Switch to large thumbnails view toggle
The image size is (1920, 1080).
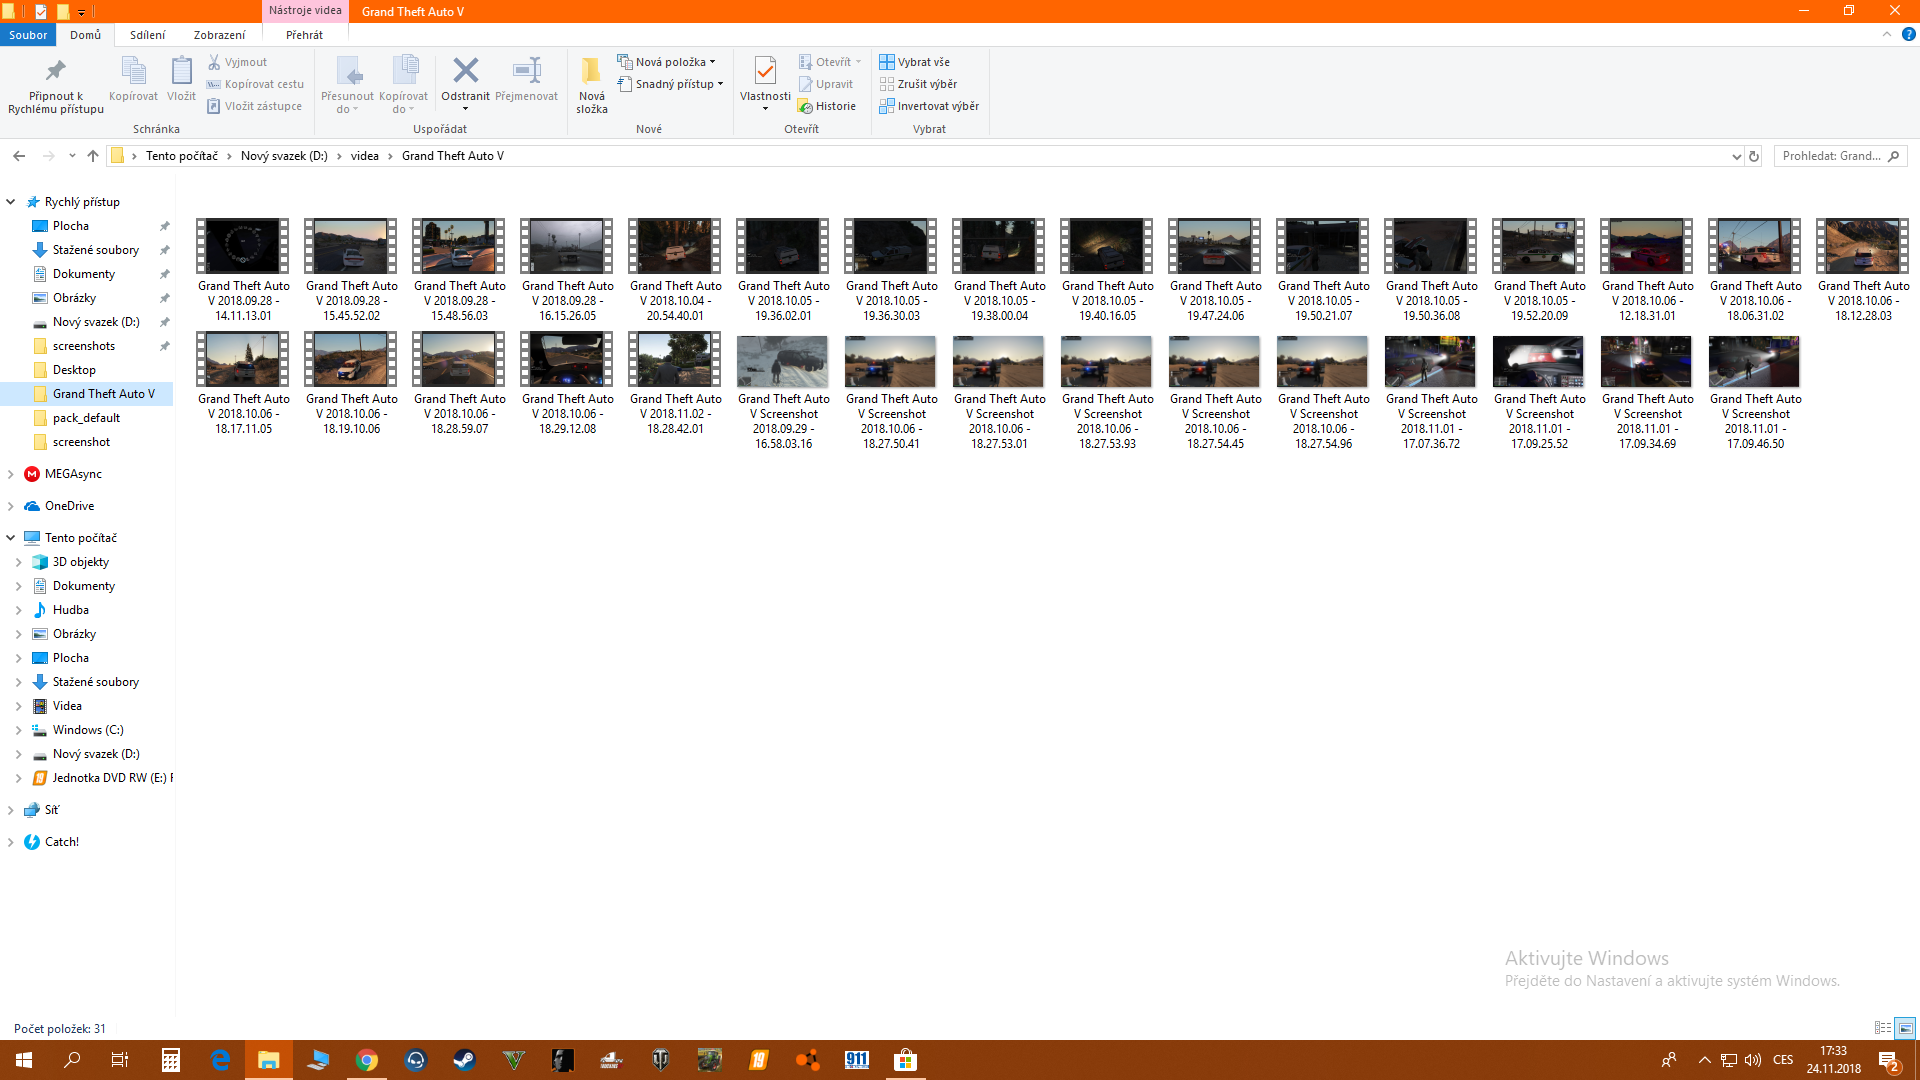click(1905, 1028)
